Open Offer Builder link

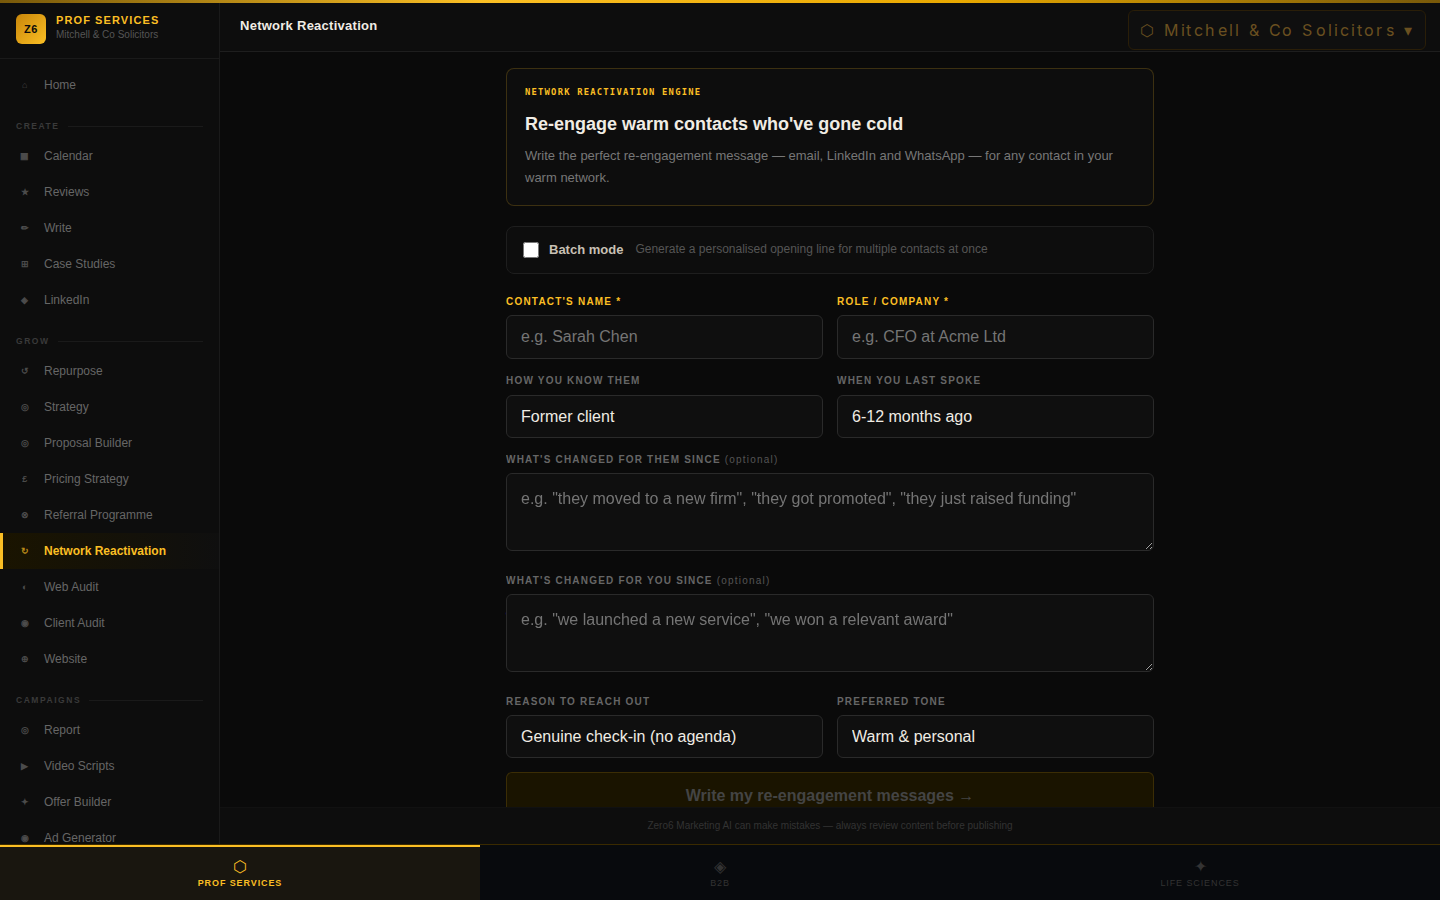pos(110,802)
